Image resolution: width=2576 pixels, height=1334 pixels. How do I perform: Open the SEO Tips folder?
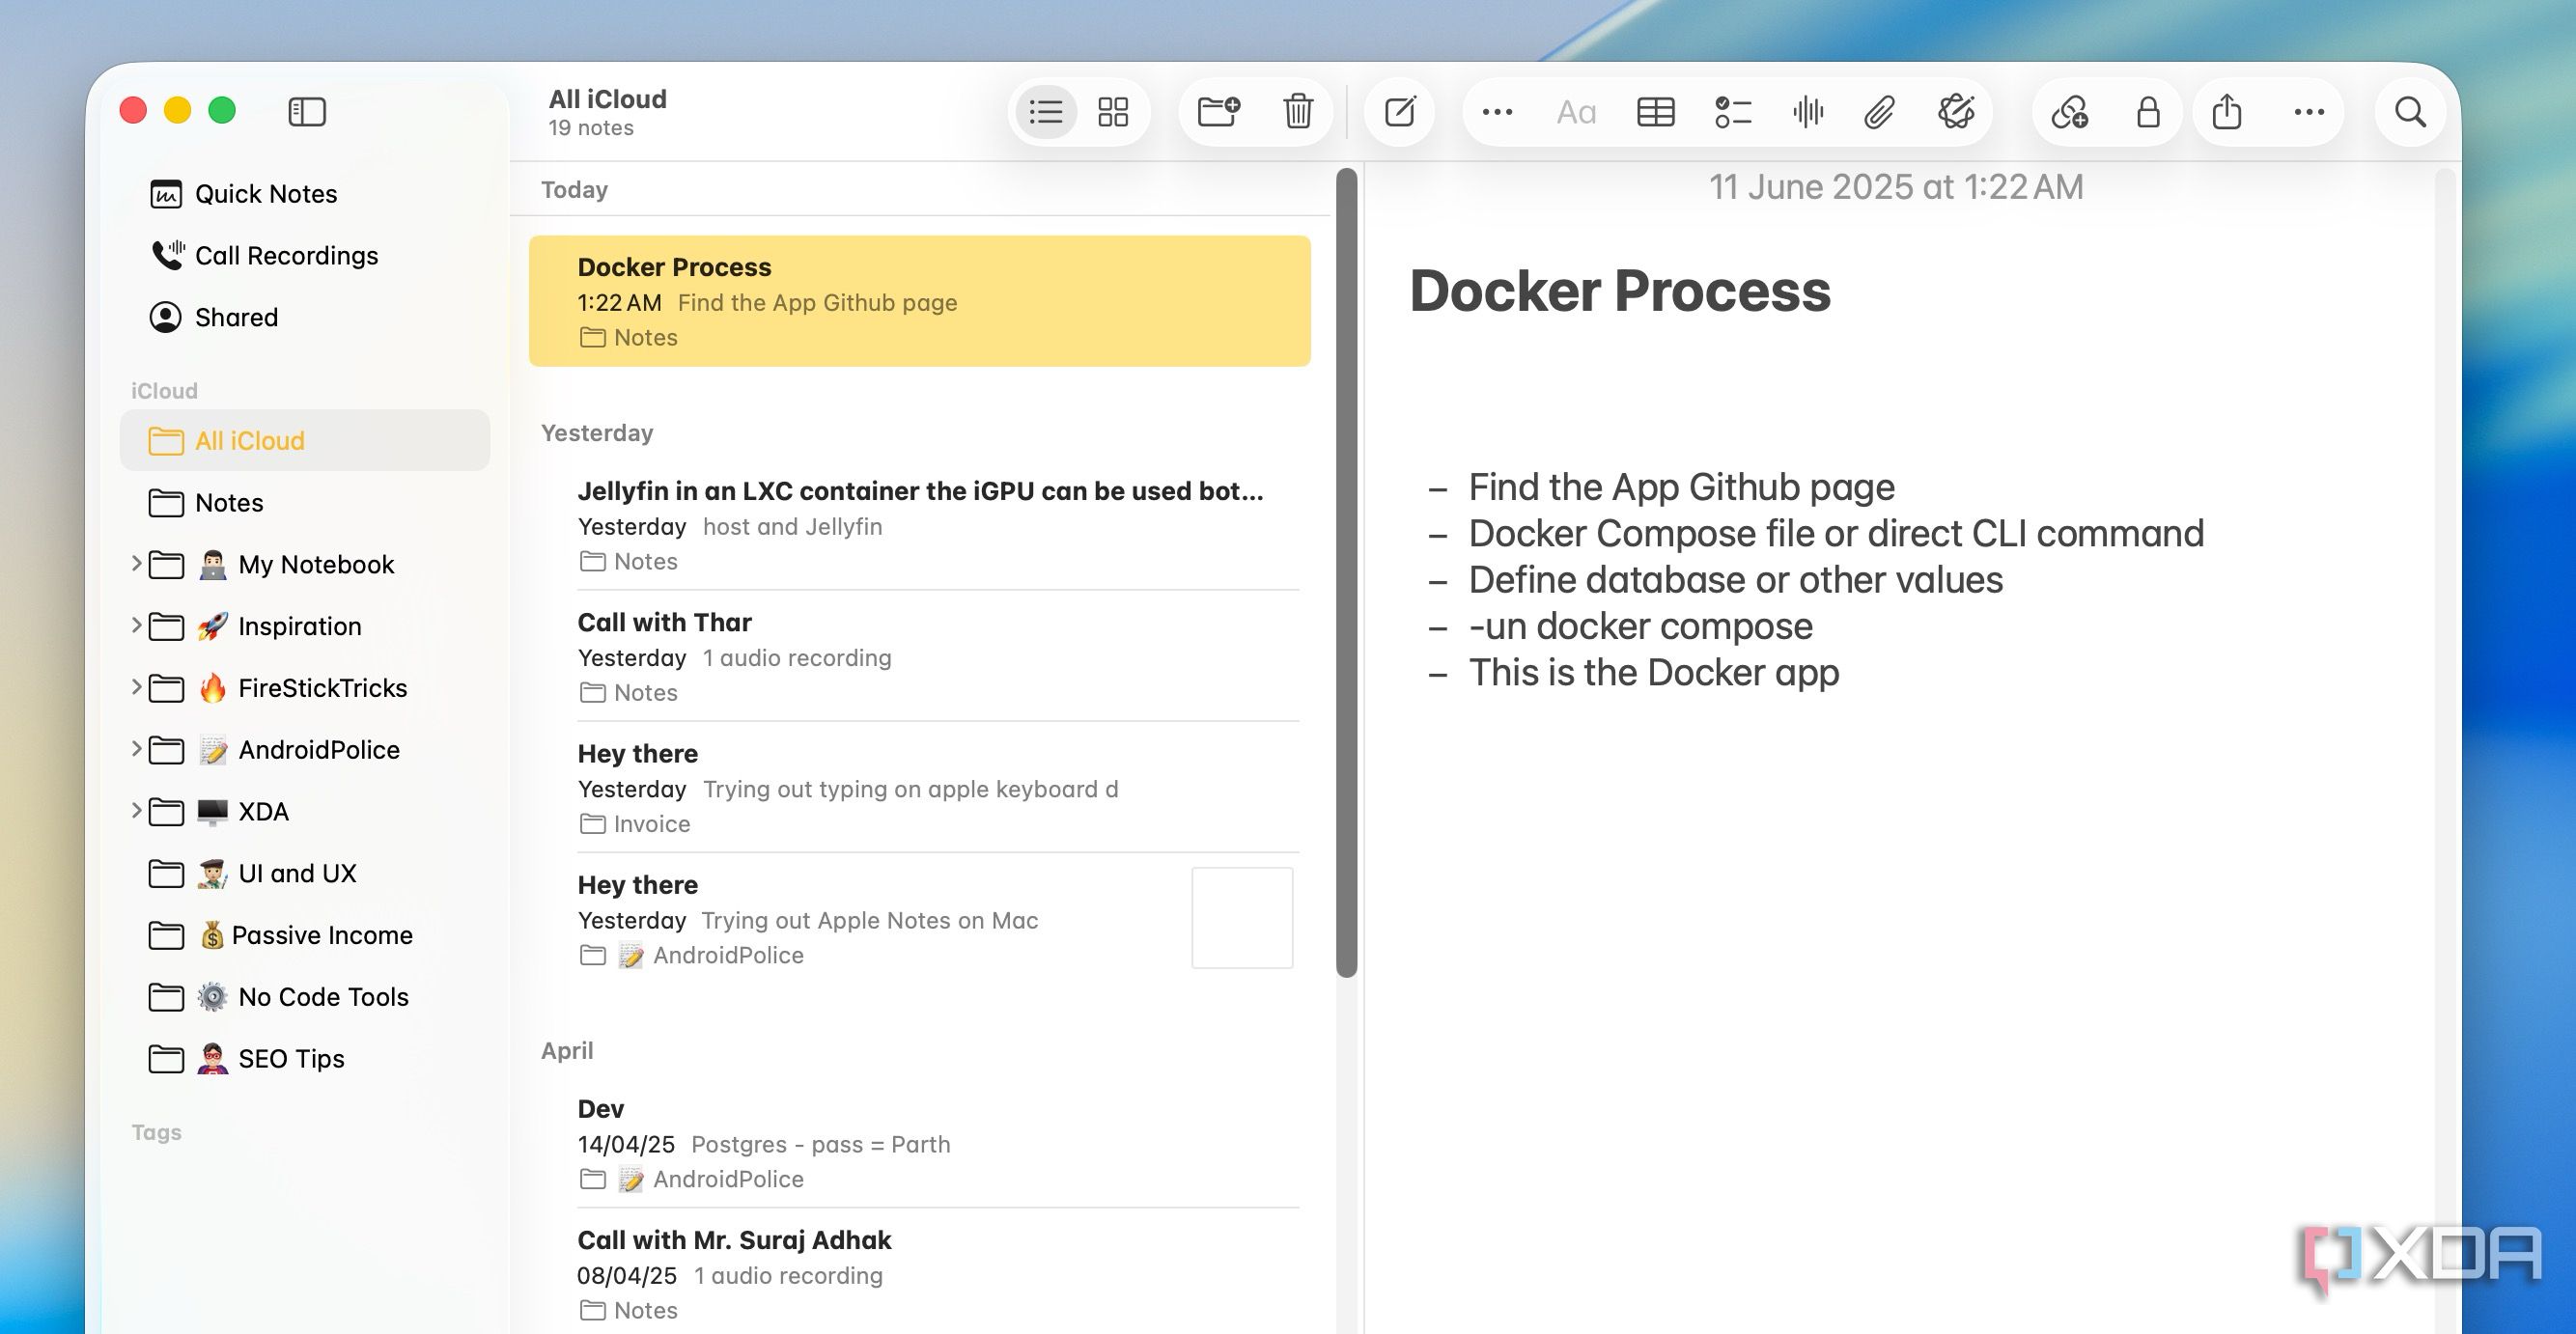pos(305,1059)
